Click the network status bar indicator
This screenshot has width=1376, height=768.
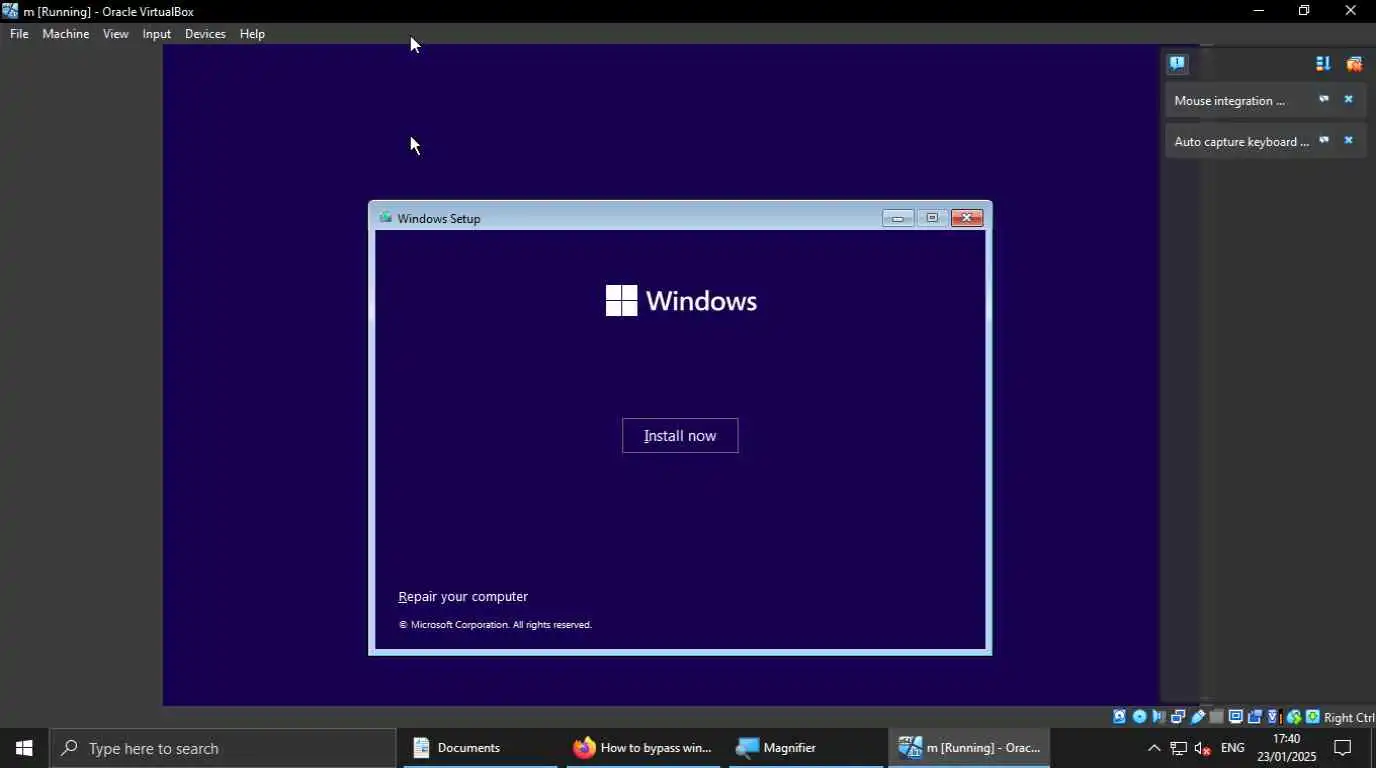click(1177, 717)
